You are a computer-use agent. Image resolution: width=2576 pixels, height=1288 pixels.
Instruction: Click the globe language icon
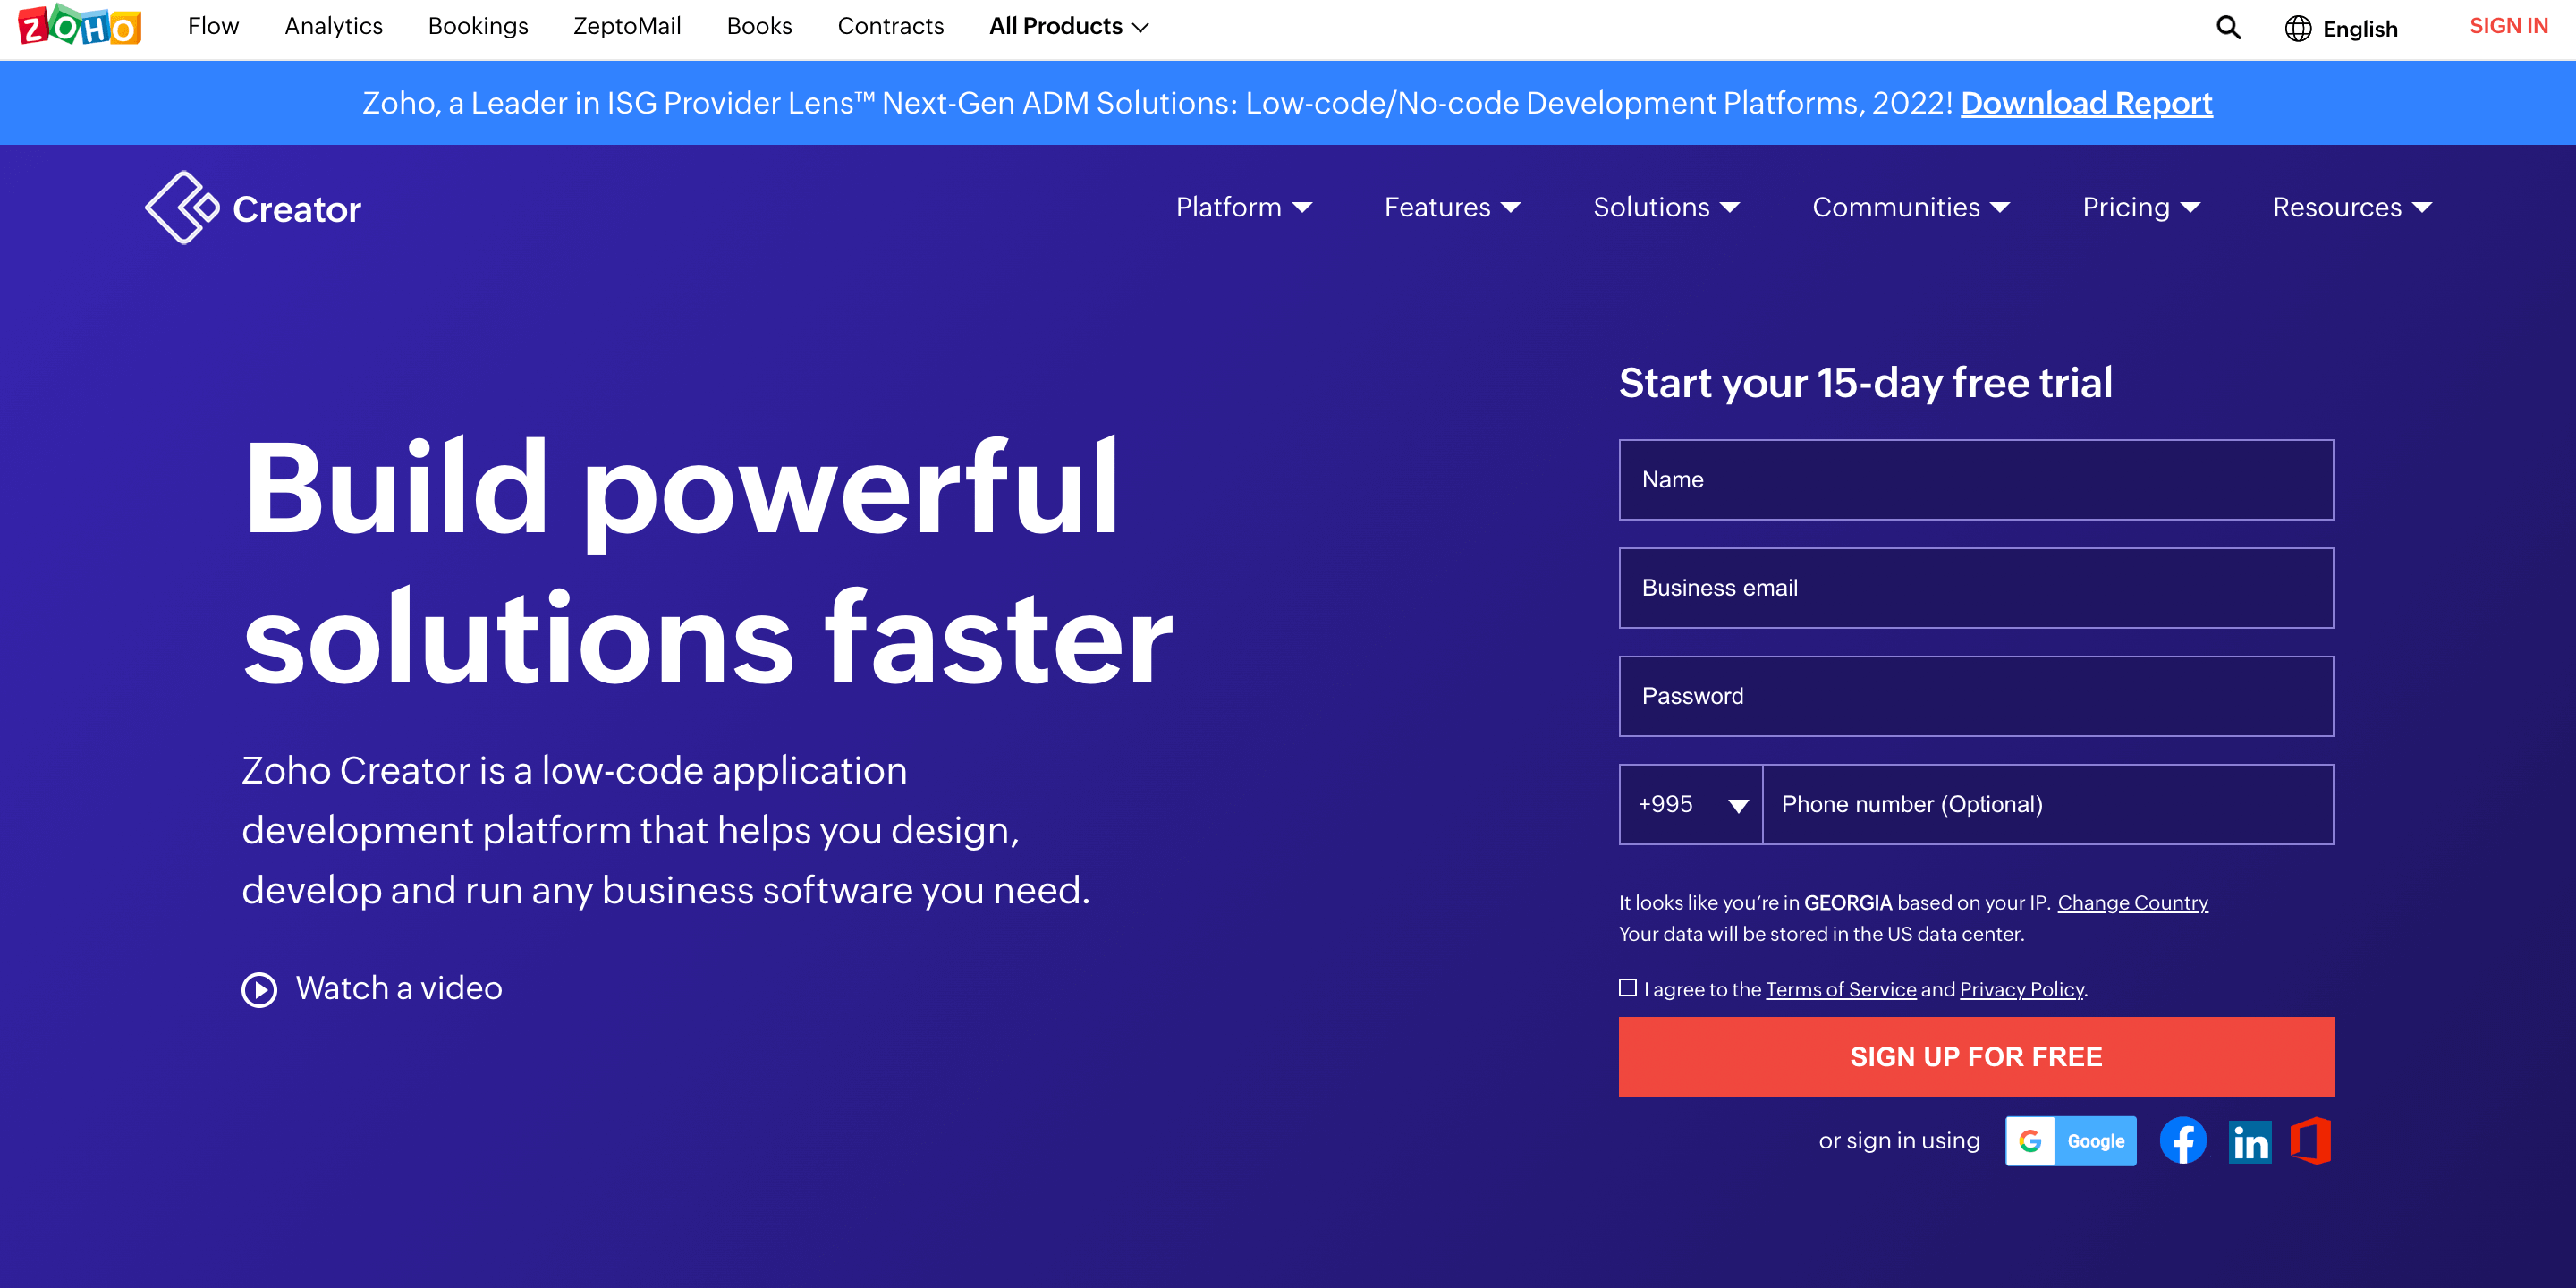point(2295,28)
